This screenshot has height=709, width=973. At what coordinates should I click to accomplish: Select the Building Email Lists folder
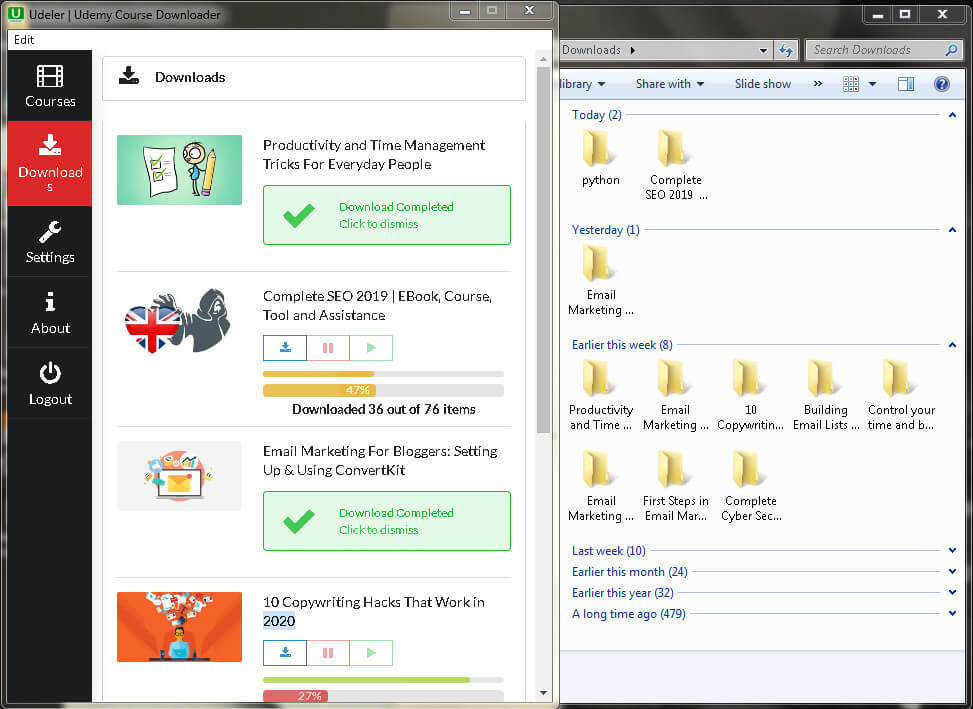click(x=825, y=395)
